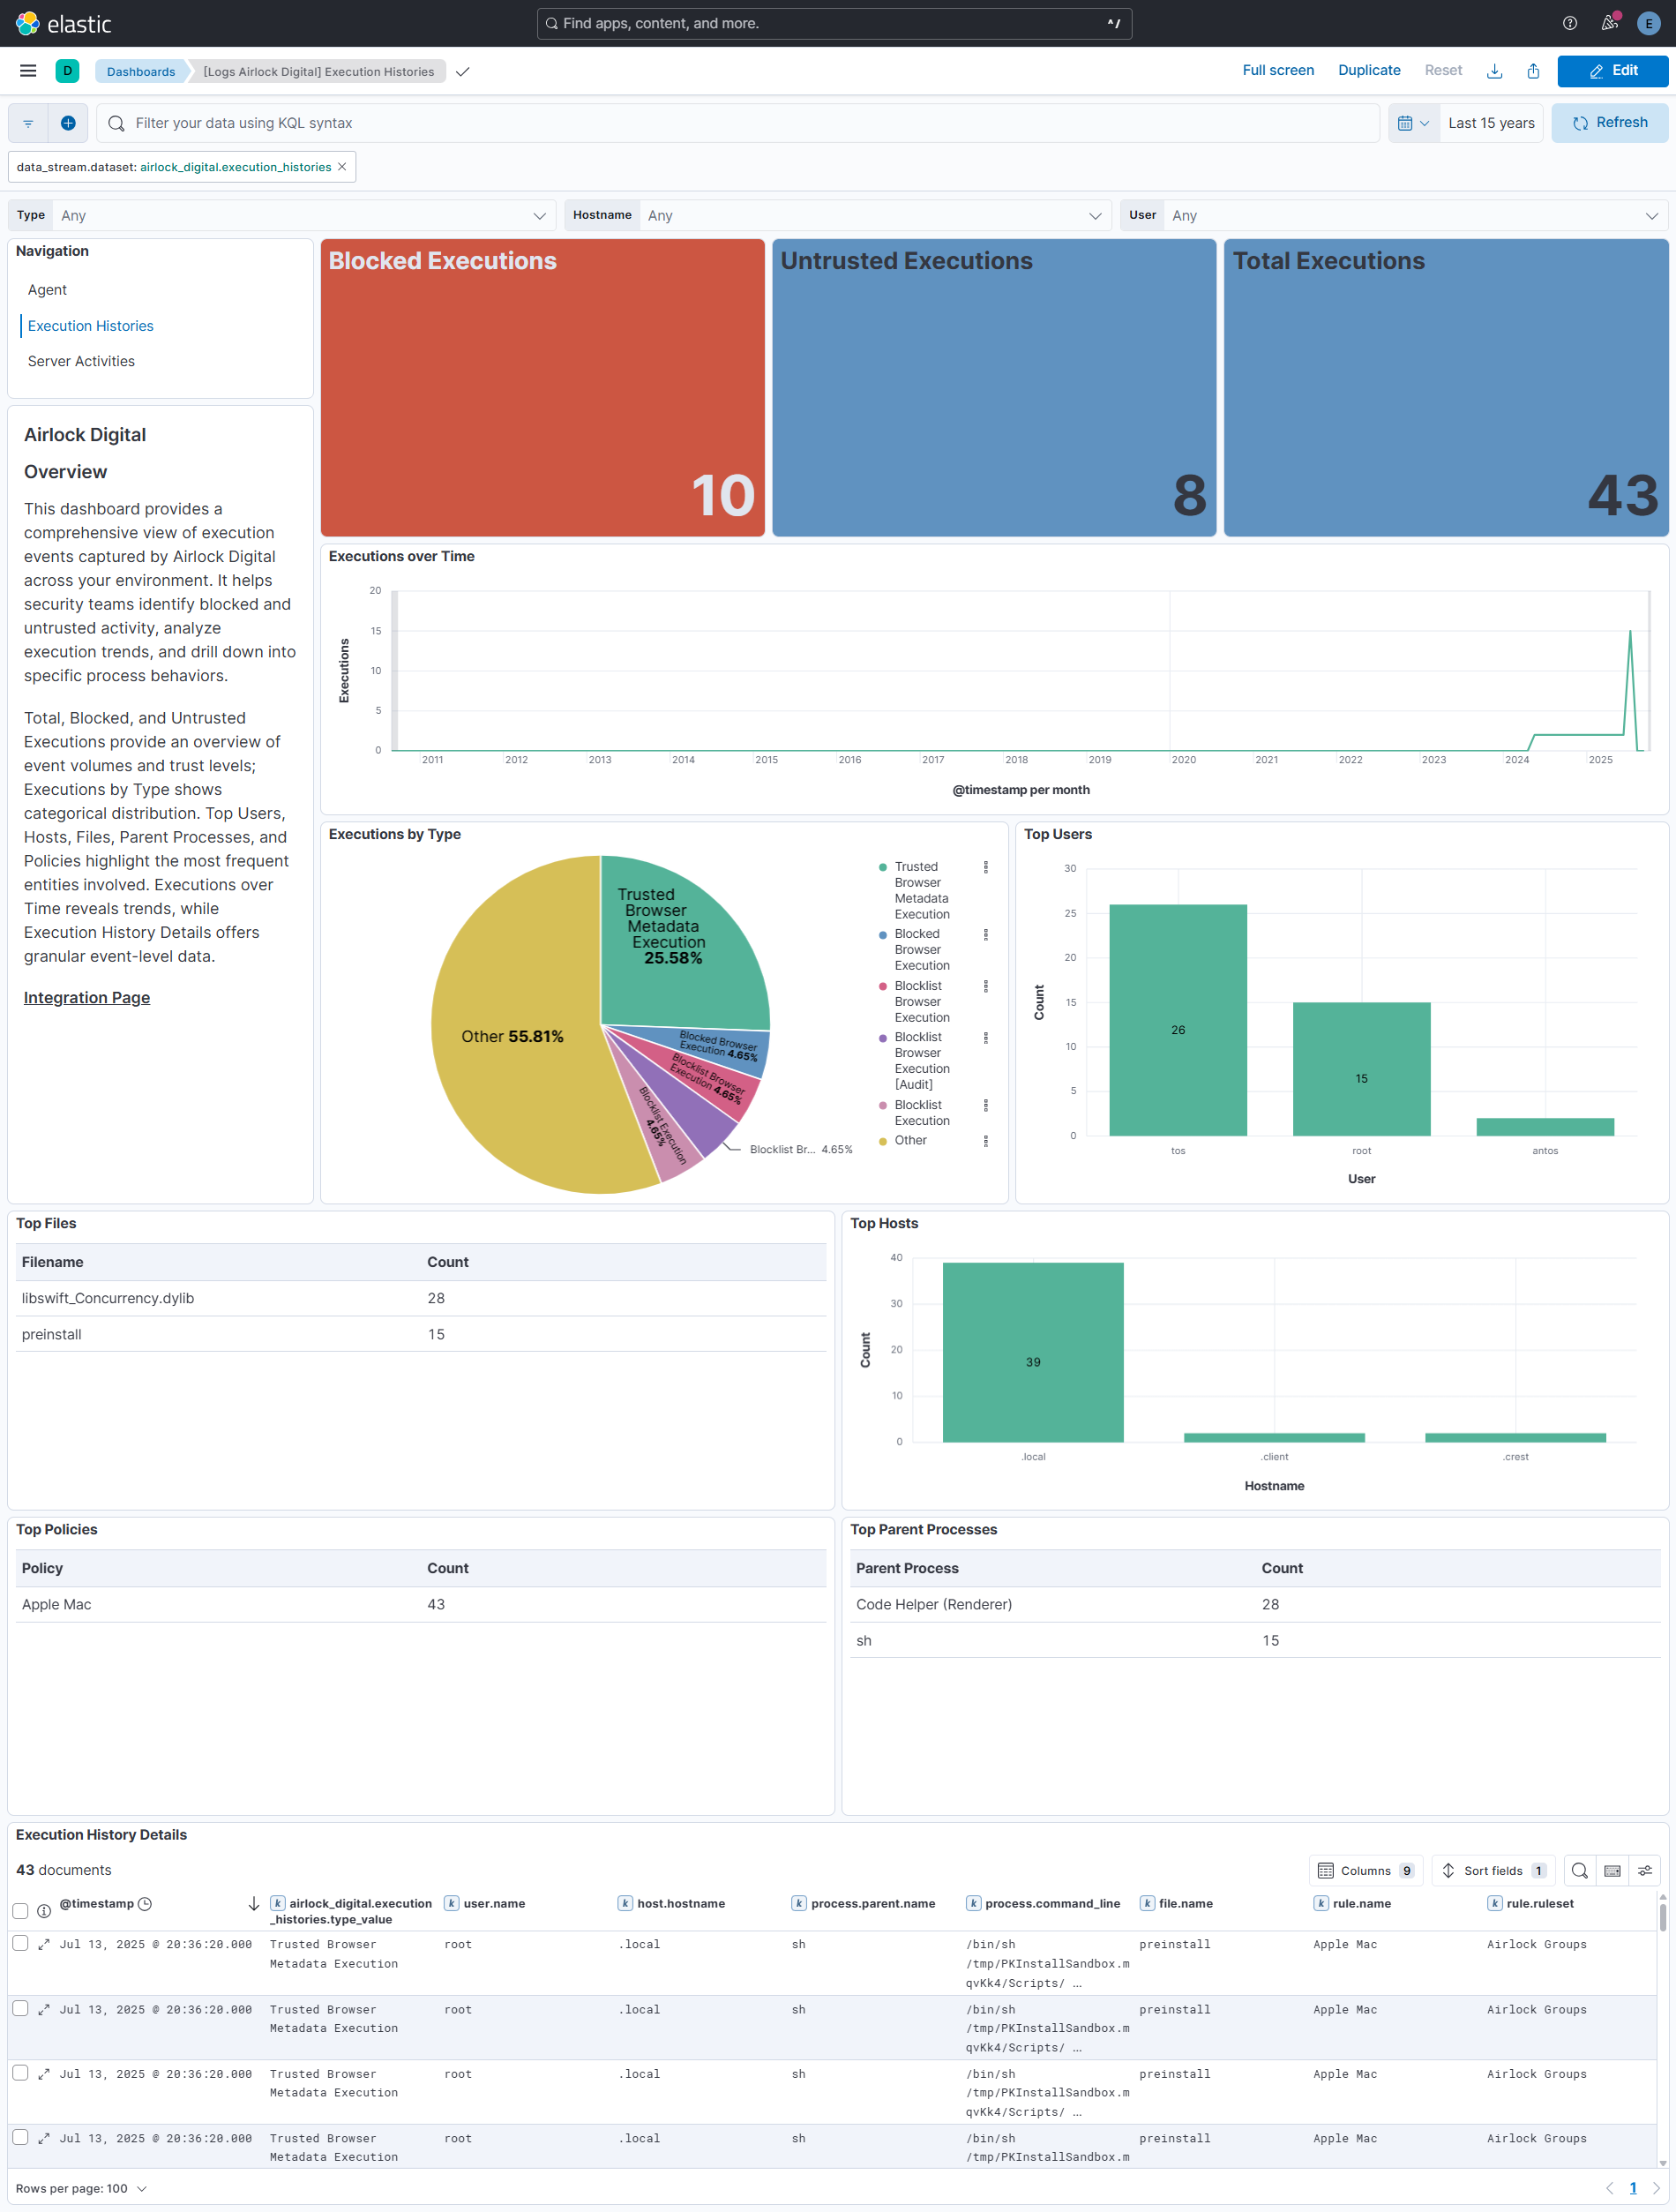Click the share dashboard icon
The width and height of the screenshot is (1676, 2212).
tap(1533, 71)
